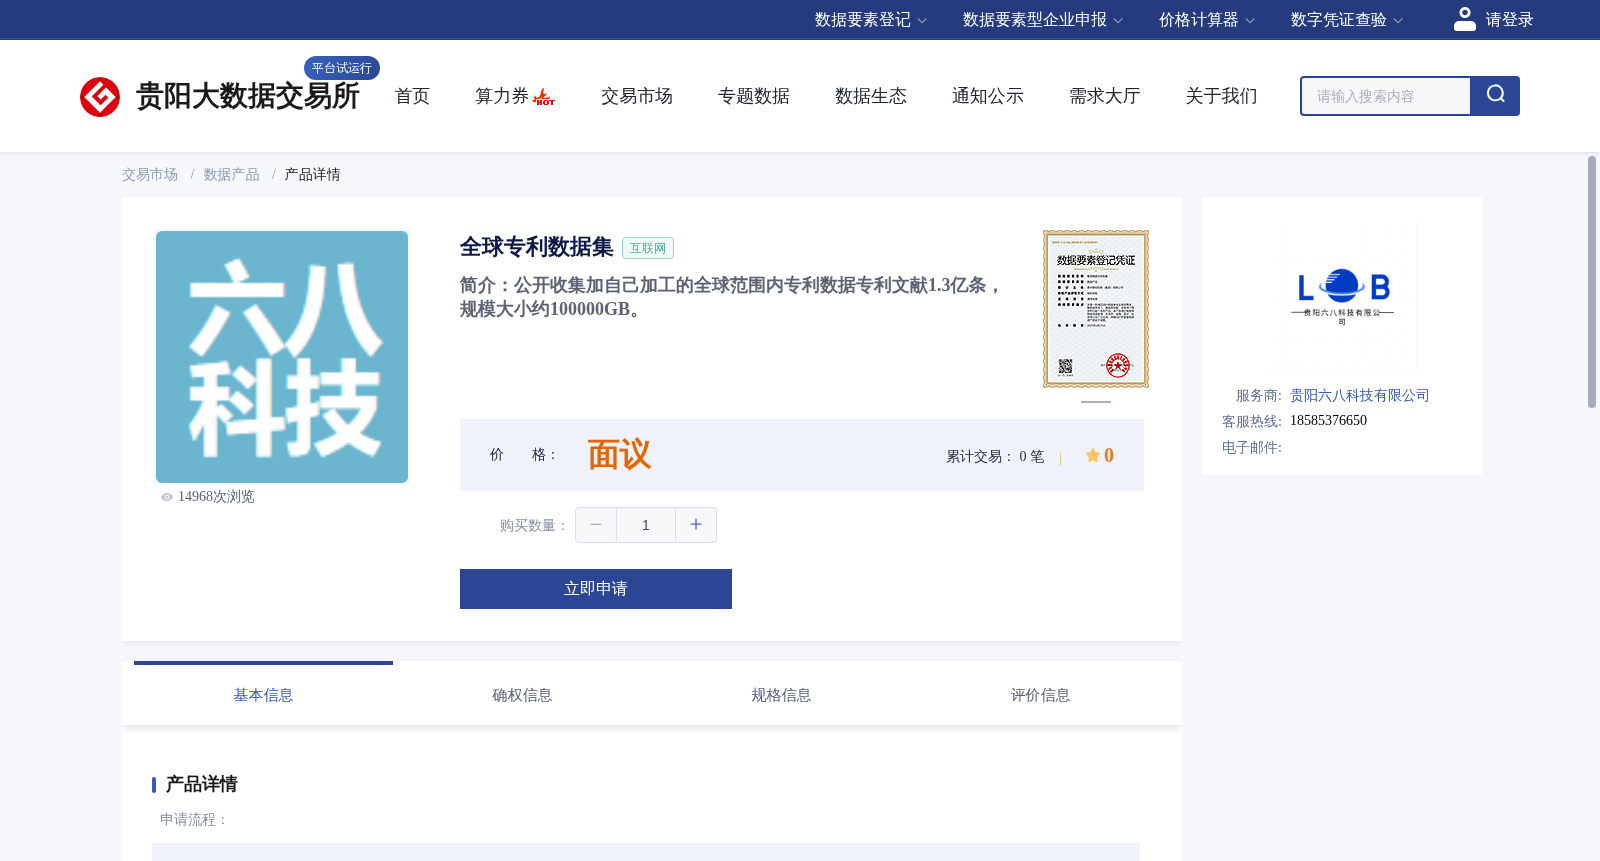The image size is (1600, 861).
Task: Click the 交易市场 breadcrumb link
Action: 150,175
